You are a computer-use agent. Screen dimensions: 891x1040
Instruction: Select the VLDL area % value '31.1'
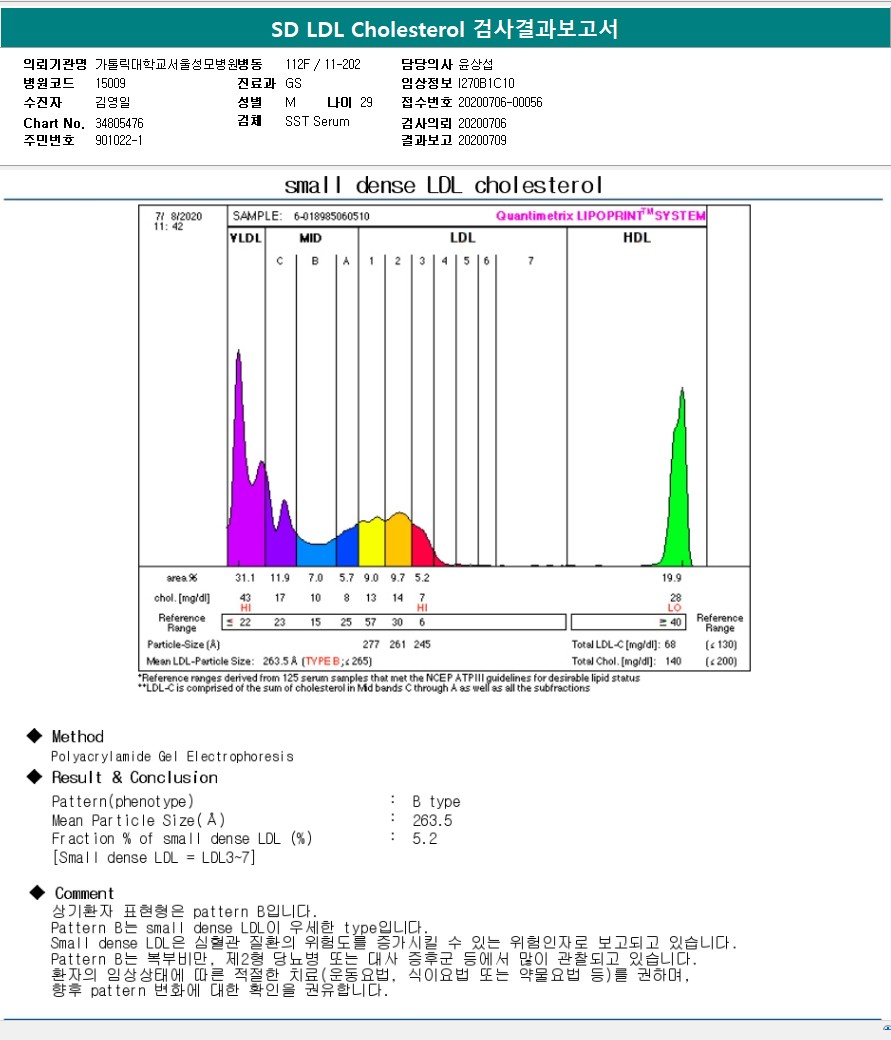click(245, 578)
